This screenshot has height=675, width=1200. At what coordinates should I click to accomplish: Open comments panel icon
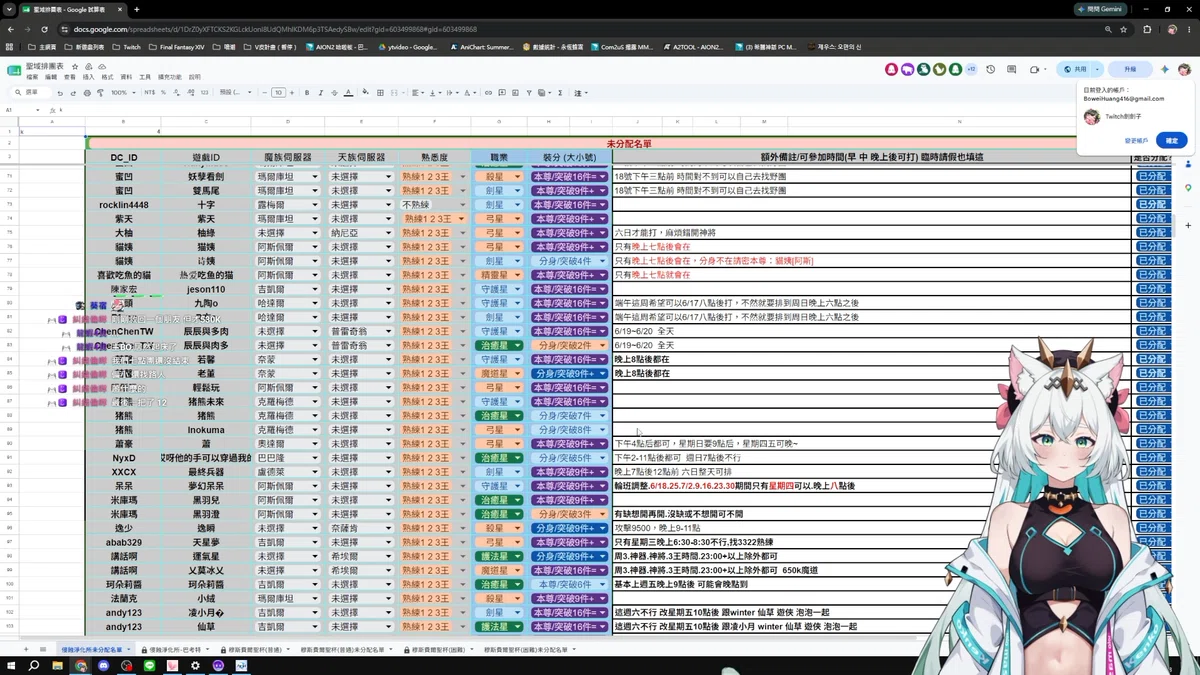[1011, 70]
